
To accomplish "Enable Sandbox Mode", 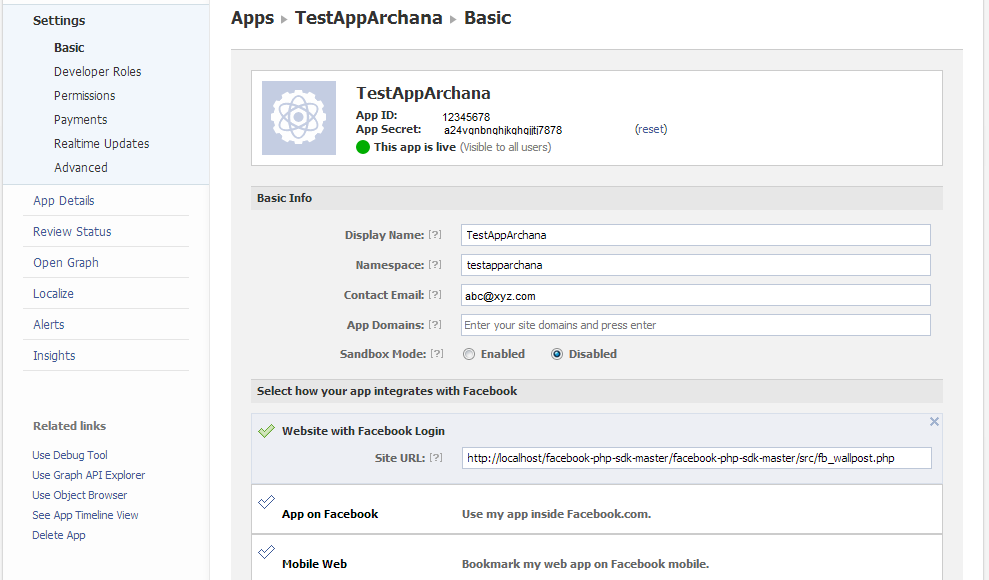I will (469, 353).
